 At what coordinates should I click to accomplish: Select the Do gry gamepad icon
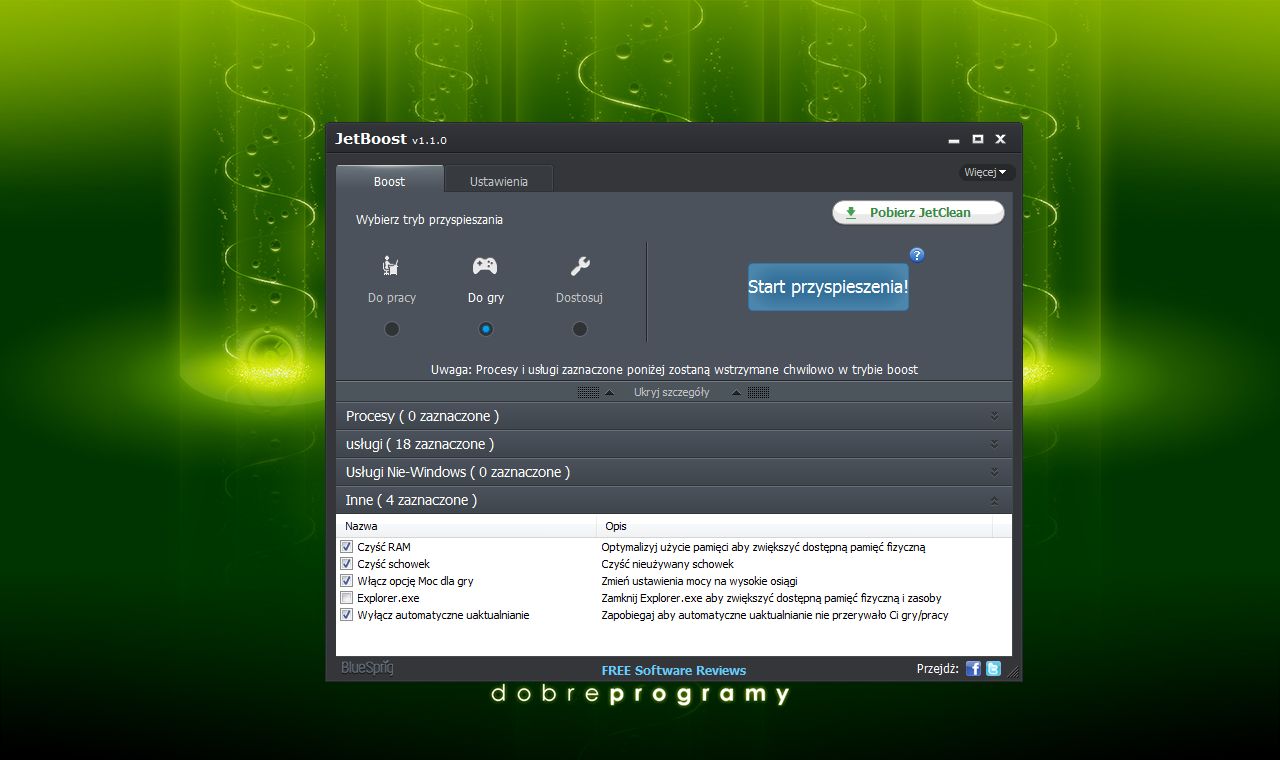tap(485, 266)
